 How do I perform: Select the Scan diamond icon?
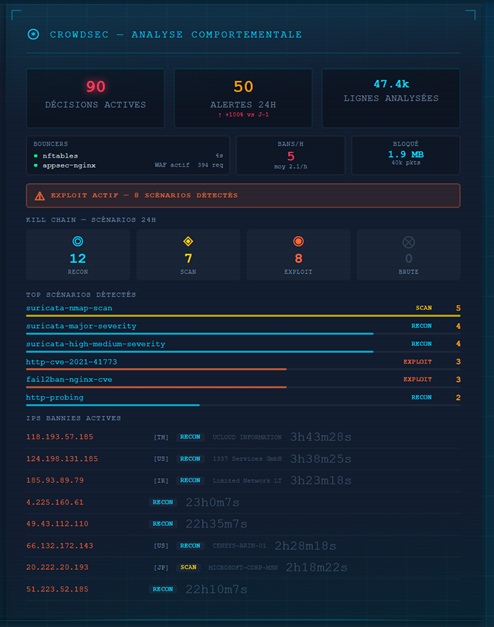coord(188,241)
